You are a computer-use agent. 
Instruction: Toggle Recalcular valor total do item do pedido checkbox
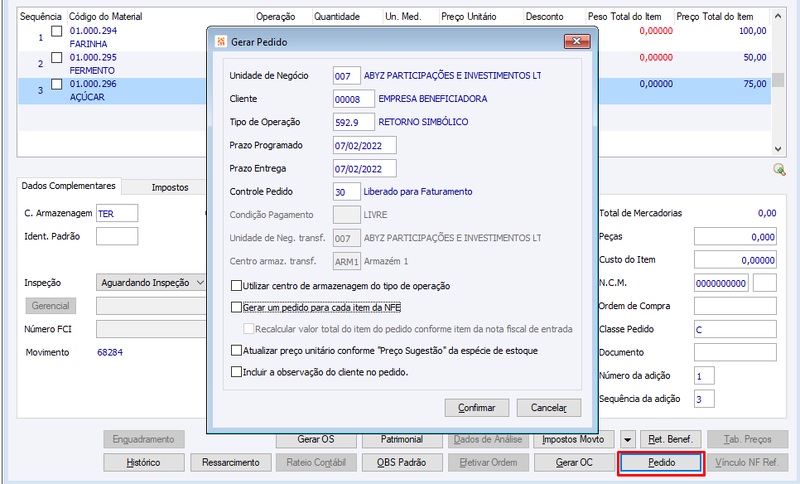click(248, 329)
